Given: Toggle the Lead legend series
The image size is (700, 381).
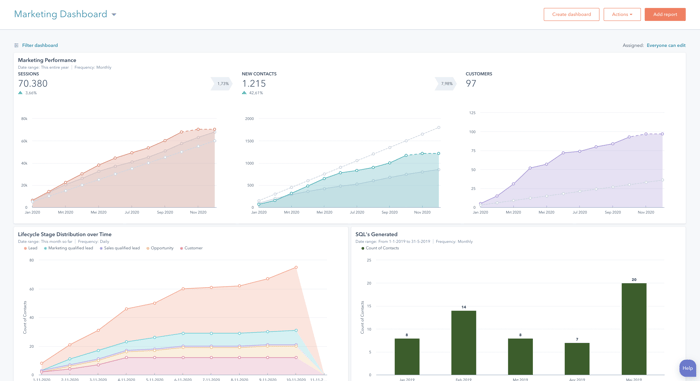Looking at the screenshot, I should click(31, 248).
